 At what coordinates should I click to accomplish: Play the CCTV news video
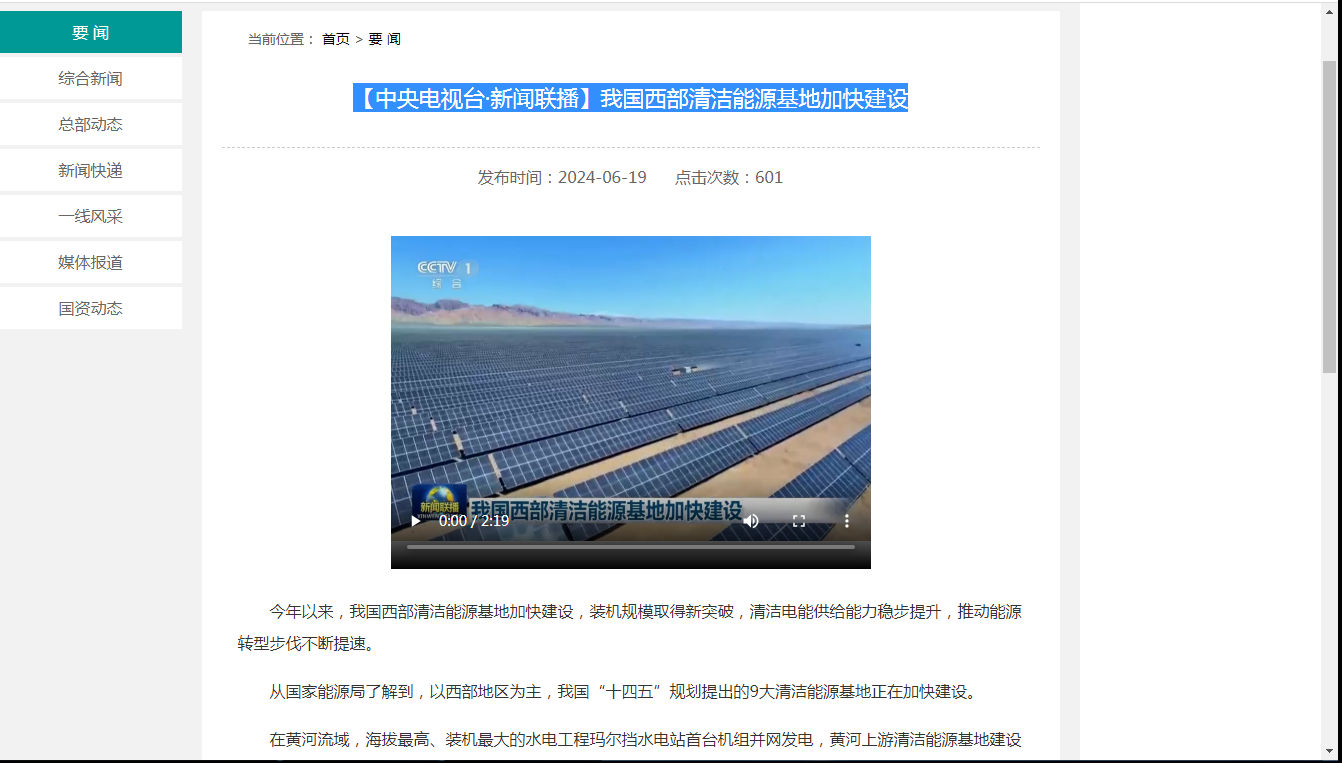(416, 521)
